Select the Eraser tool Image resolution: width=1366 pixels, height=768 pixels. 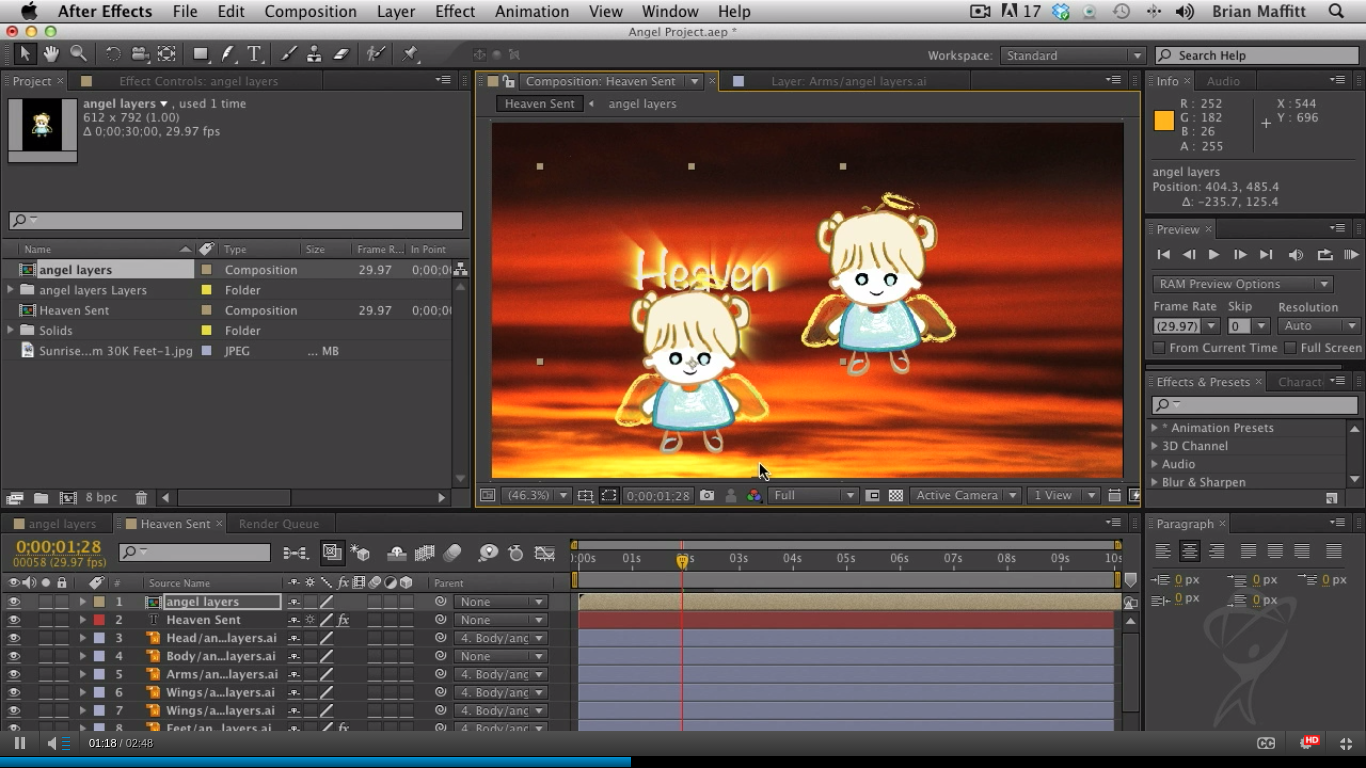coord(340,54)
